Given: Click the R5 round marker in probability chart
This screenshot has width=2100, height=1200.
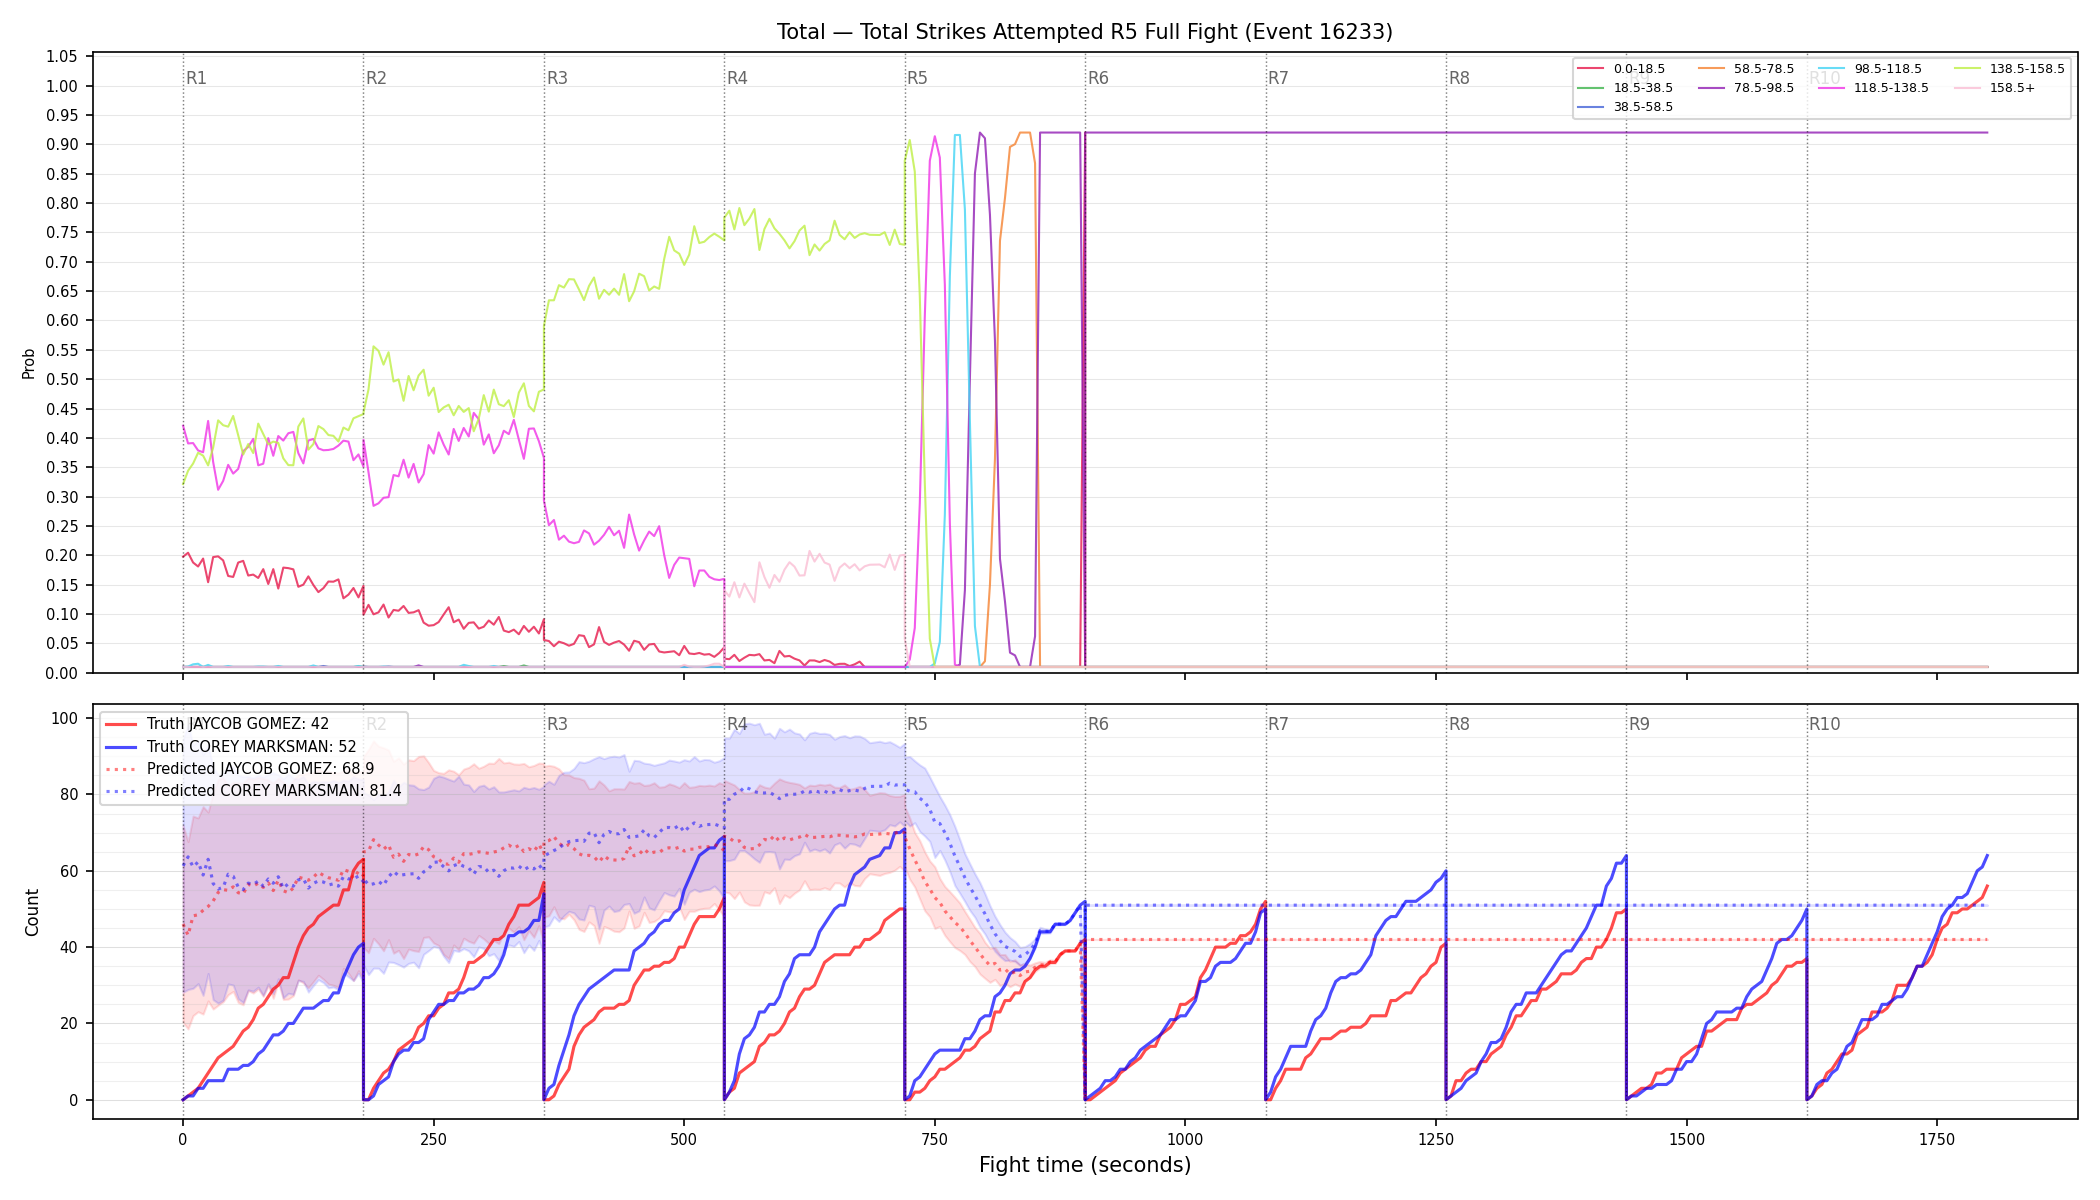Looking at the screenshot, I should pyautogui.click(x=917, y=78).
